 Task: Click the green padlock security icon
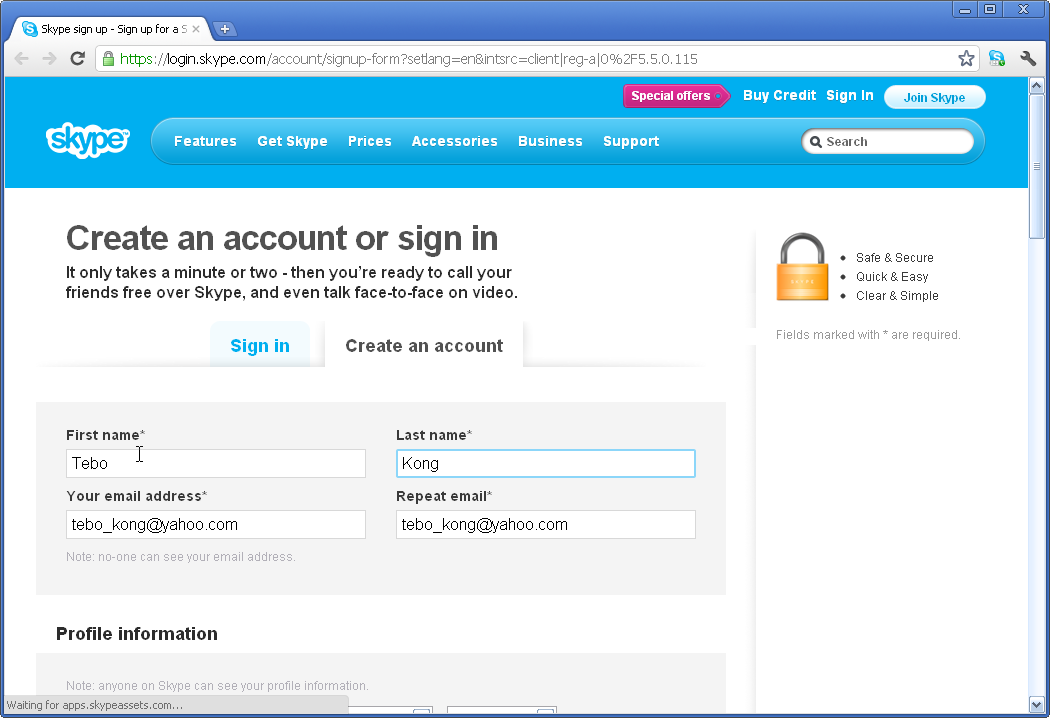click(x=108, y=59)
